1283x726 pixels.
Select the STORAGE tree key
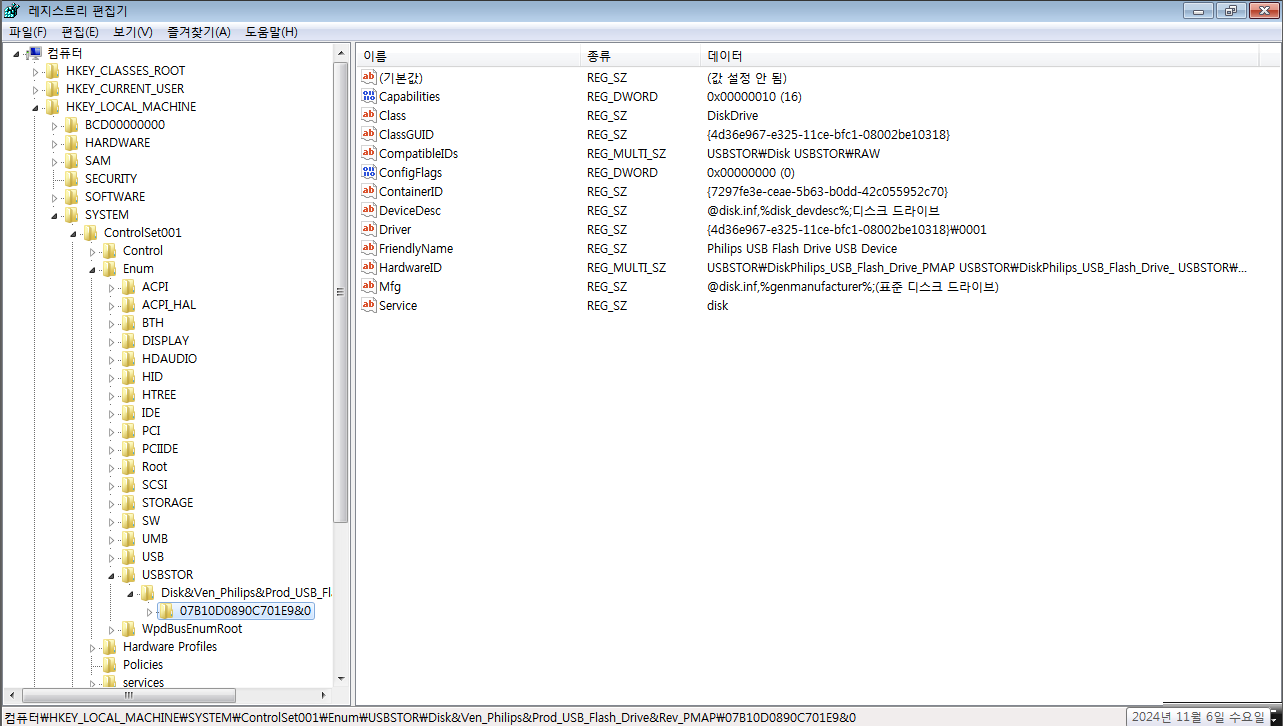(x=167, y=503)
